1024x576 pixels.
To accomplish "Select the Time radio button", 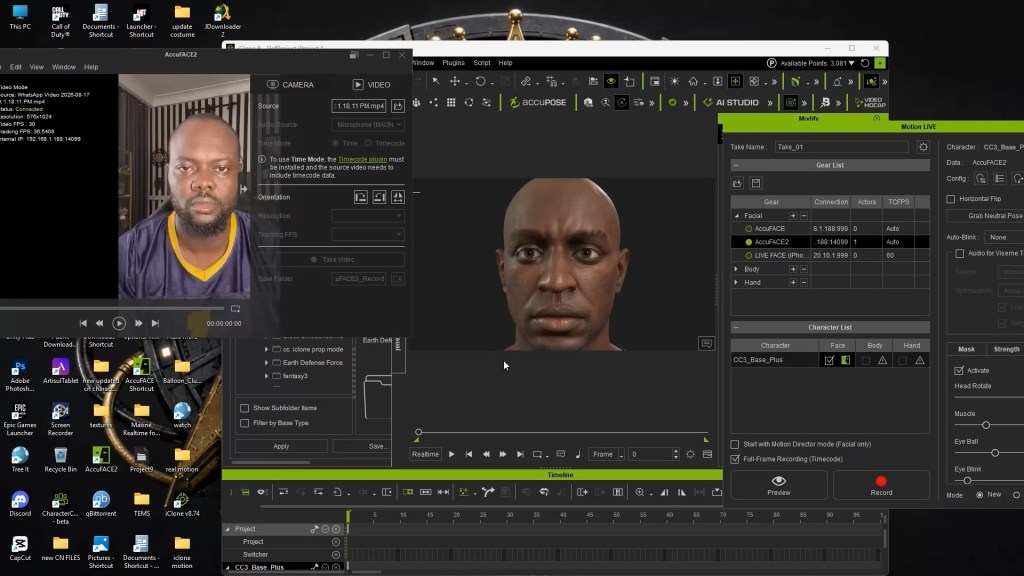I will tap(335, 143).
